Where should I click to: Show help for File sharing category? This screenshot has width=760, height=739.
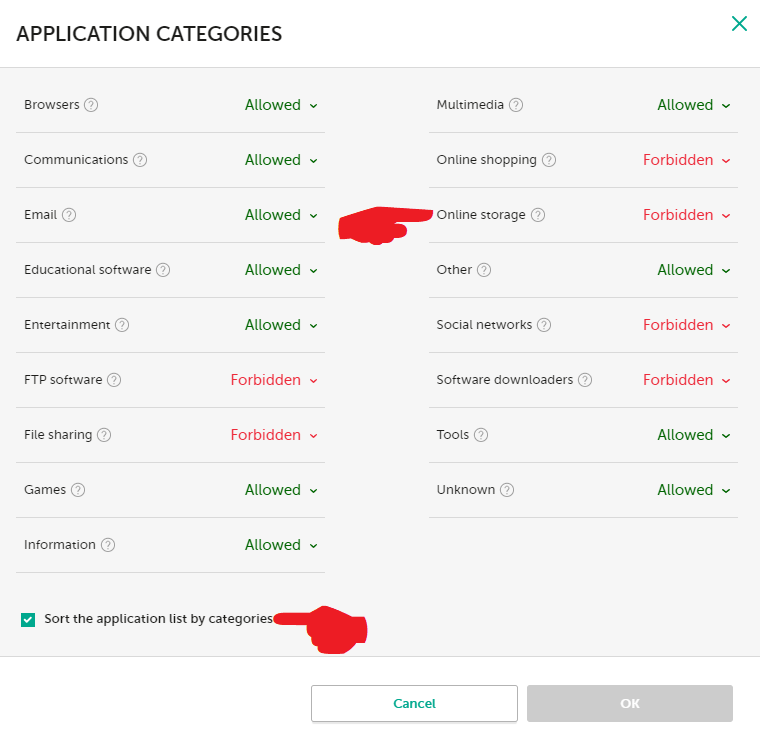click(x=104, y=435)
